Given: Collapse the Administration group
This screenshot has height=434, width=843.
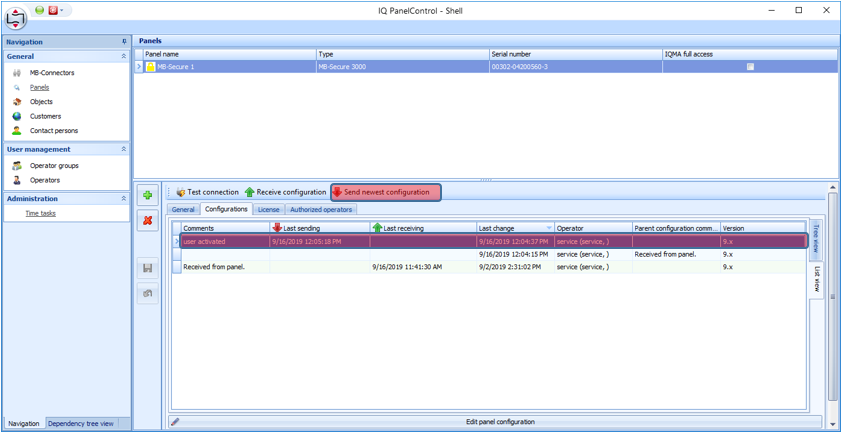Looking at the screenshot, I should coord(124,199).
